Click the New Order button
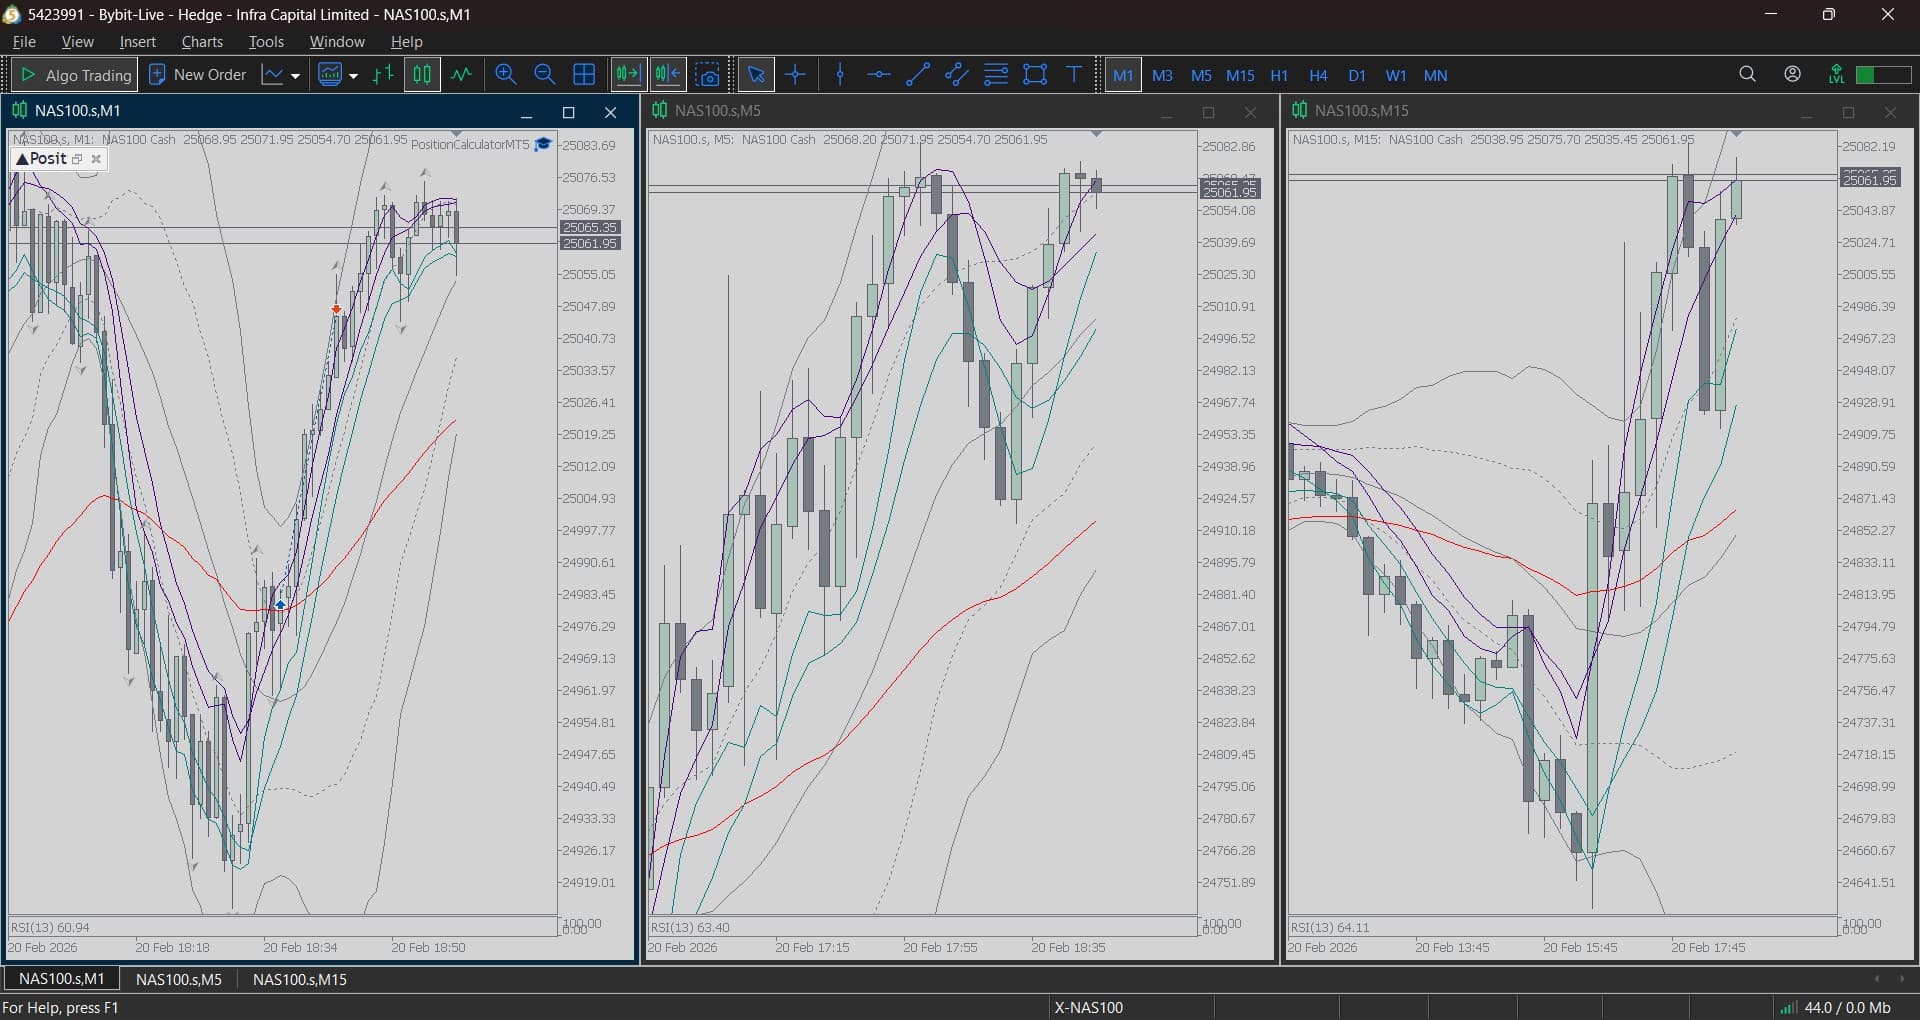The height and width of the screenshot is (1020, 1920). (x=198, y=75)
